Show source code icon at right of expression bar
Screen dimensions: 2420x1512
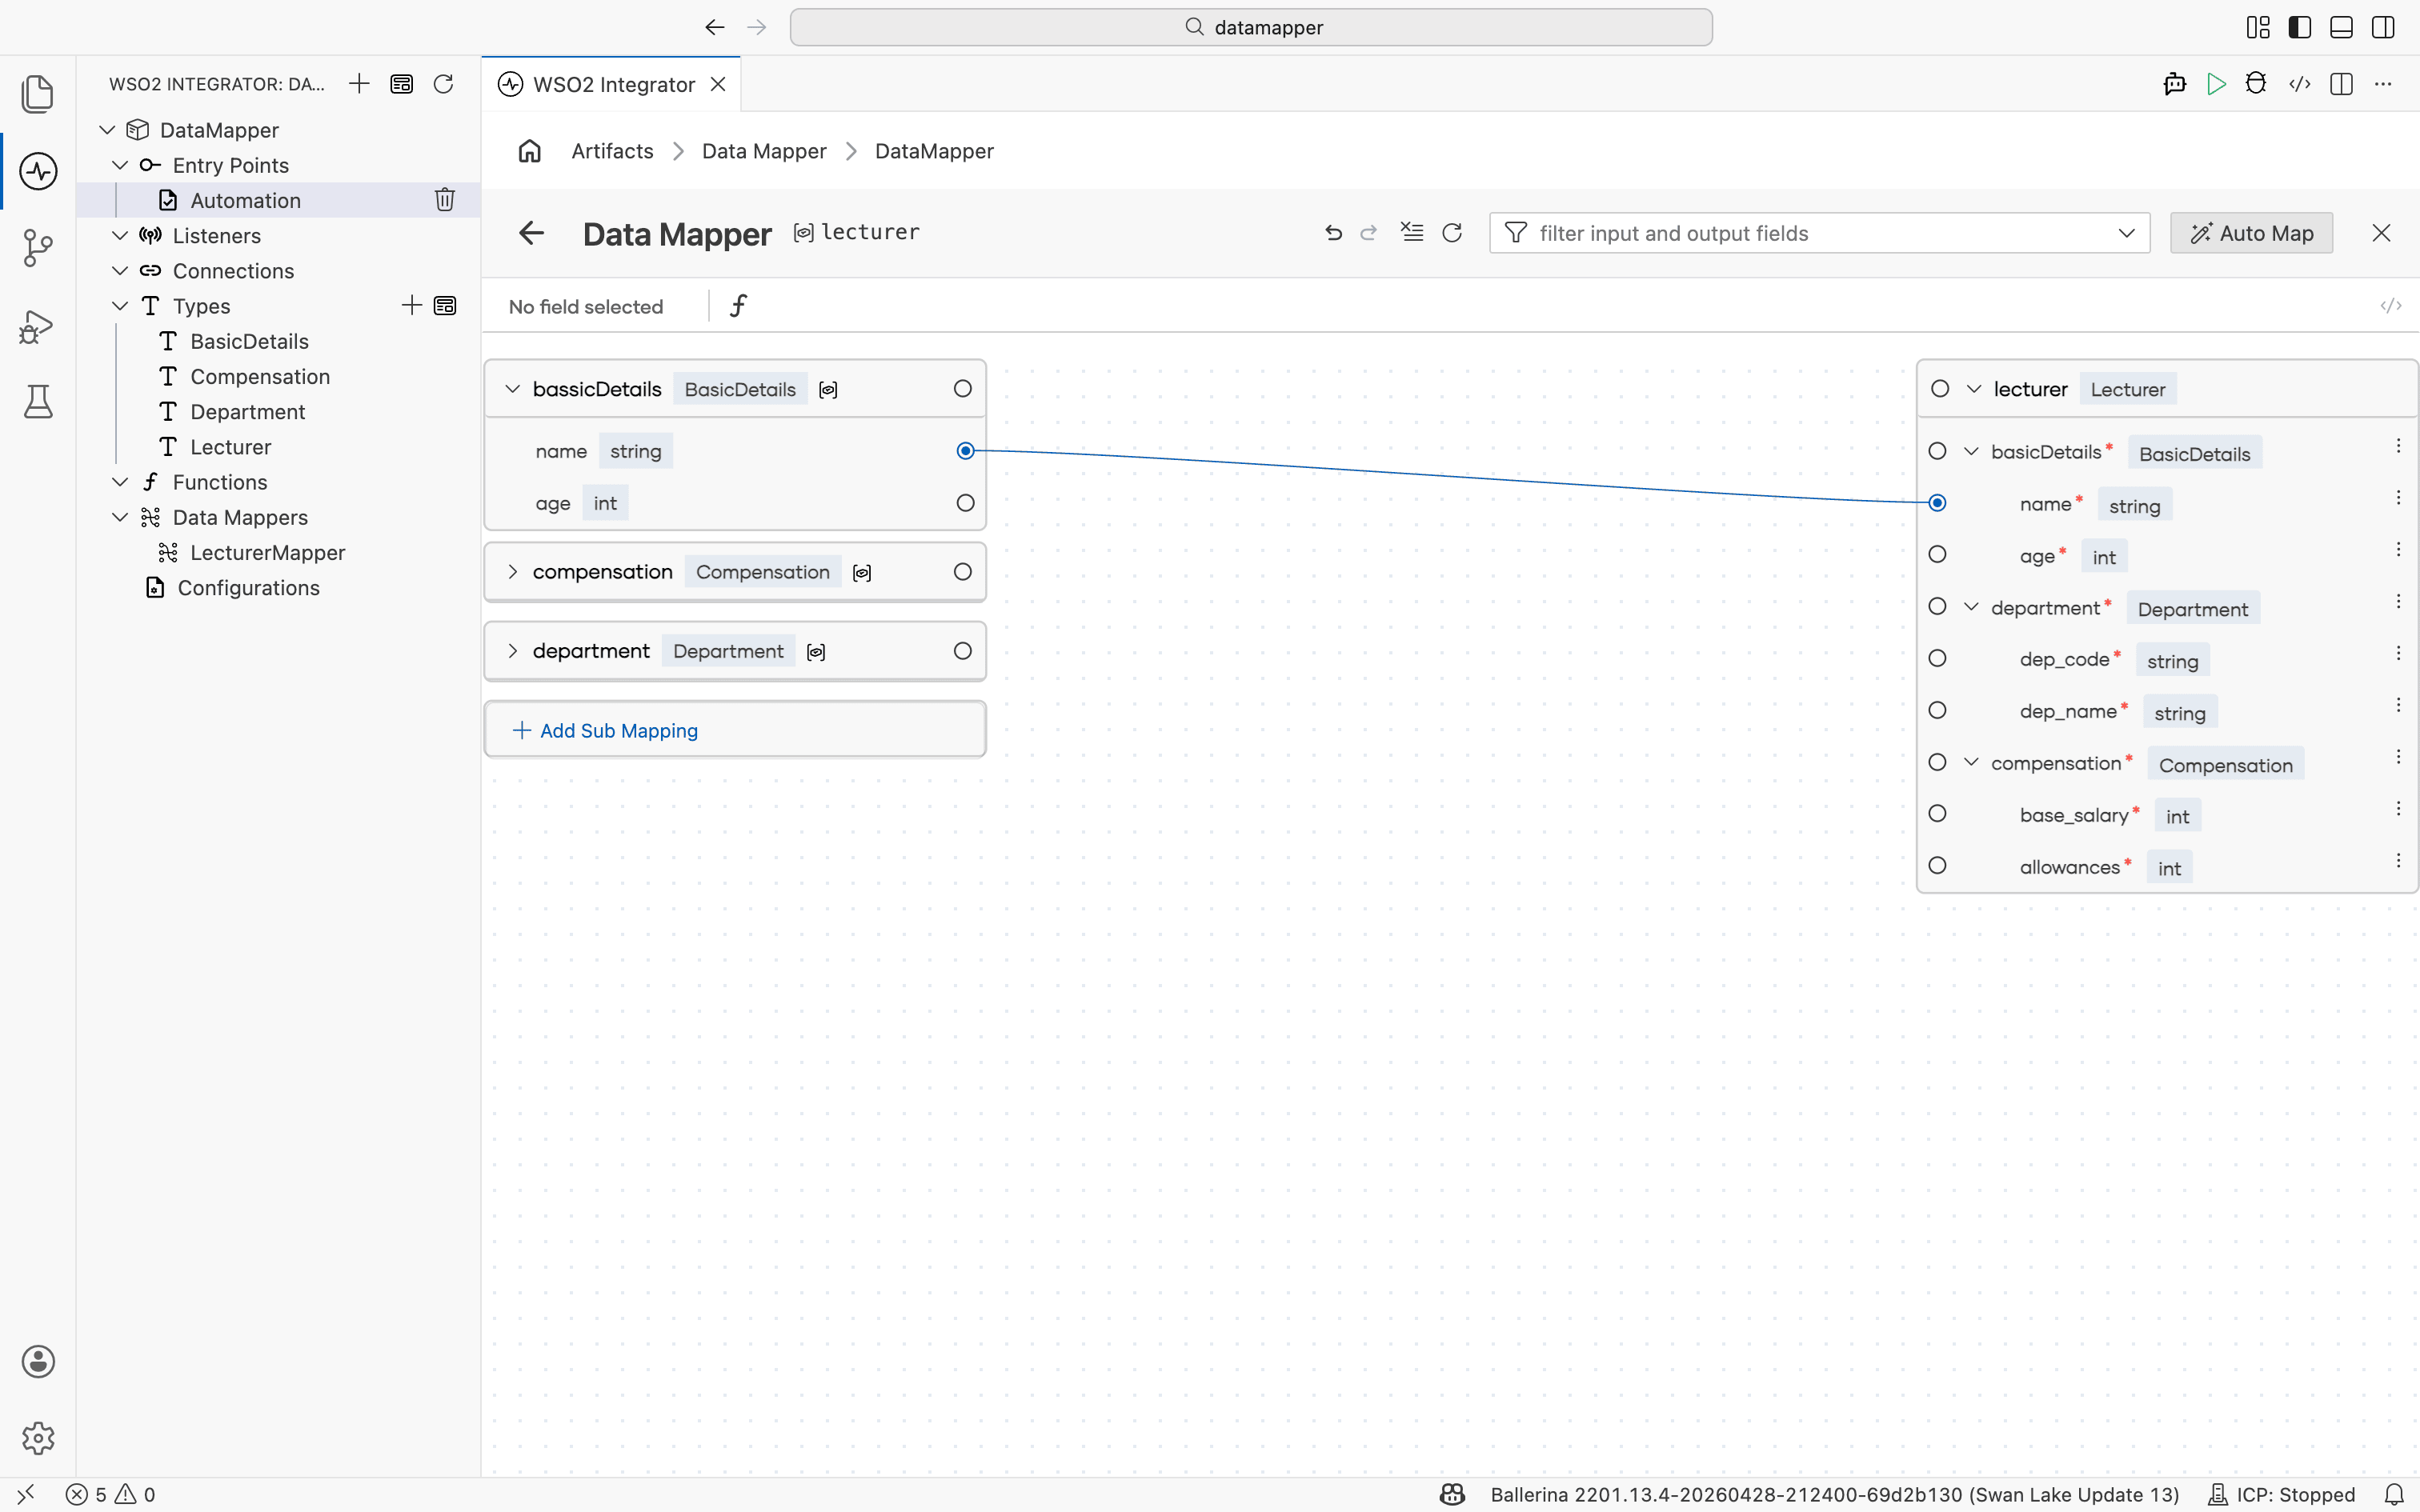[2391, 306]
